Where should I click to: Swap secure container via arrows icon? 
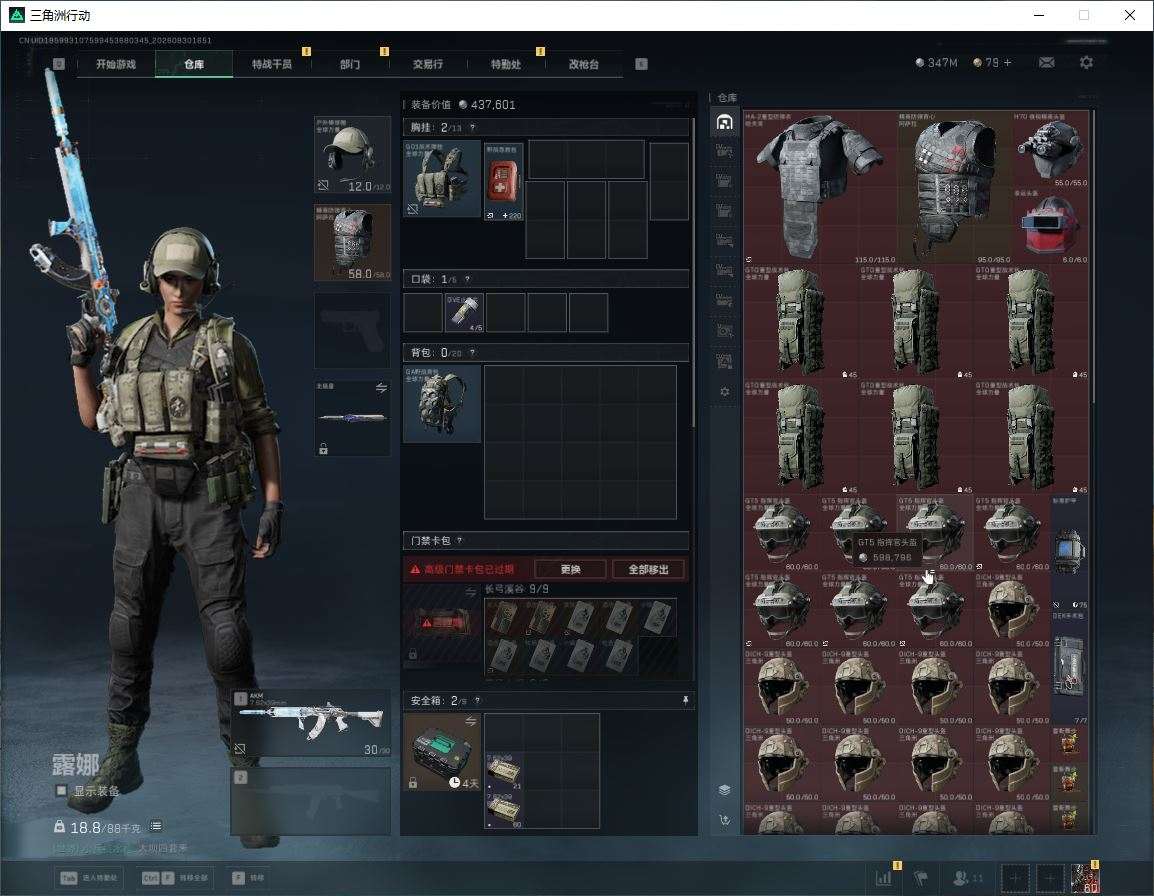pyautogui.click(x=470, y=722)
